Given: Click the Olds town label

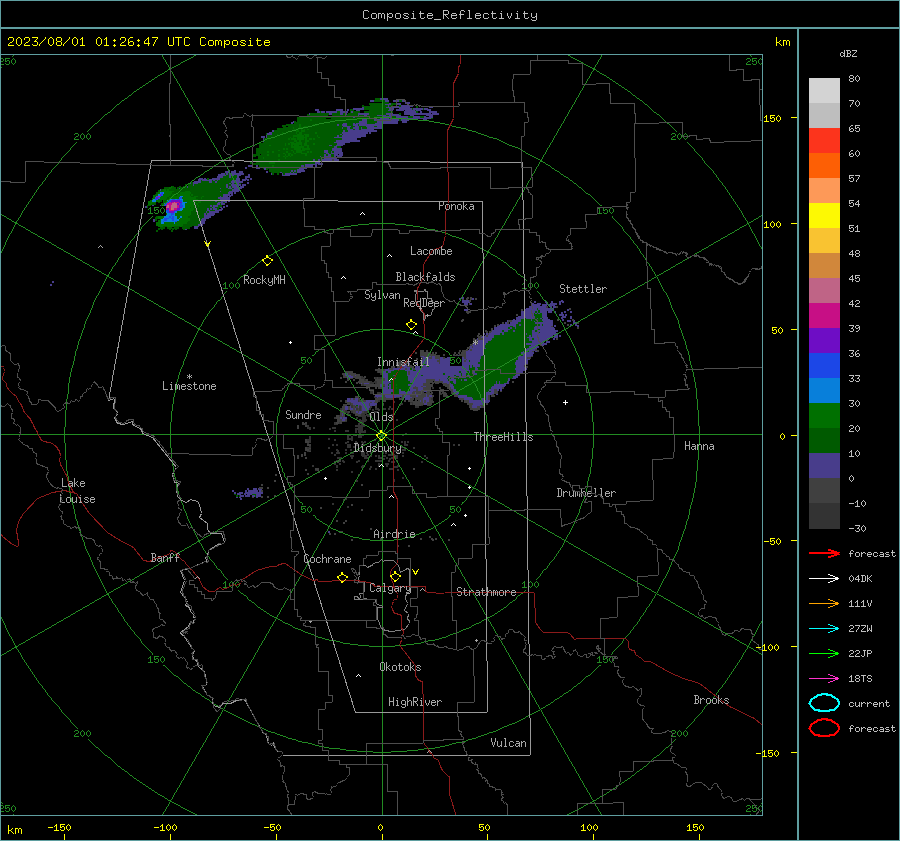Looking at the screenshot, I should [381, 417].
